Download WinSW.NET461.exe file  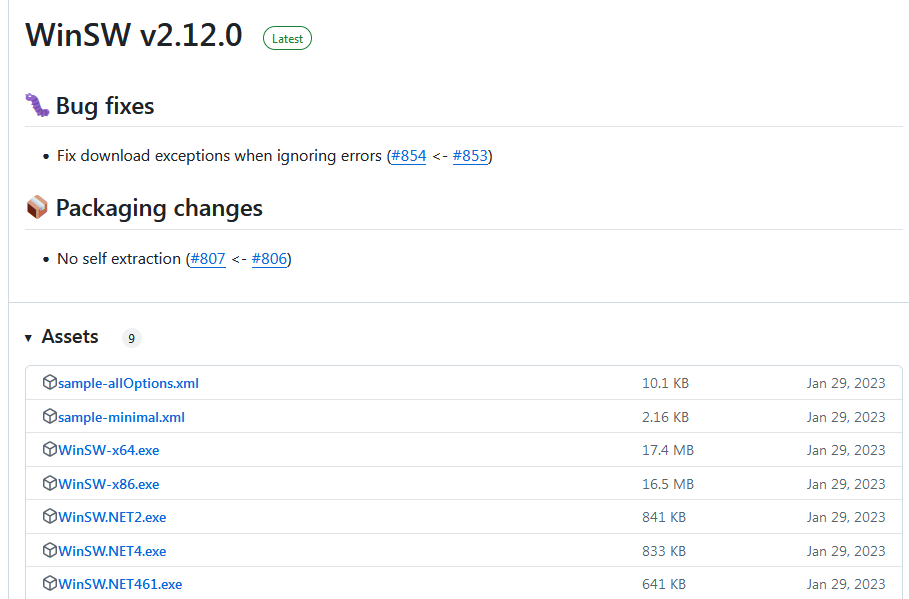click(x=120, y=584)
